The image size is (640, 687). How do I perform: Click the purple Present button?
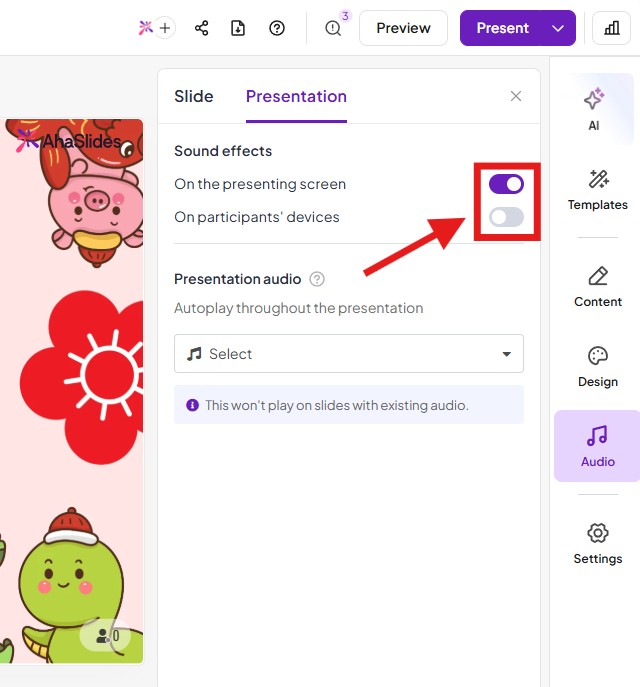click(502, 28)
